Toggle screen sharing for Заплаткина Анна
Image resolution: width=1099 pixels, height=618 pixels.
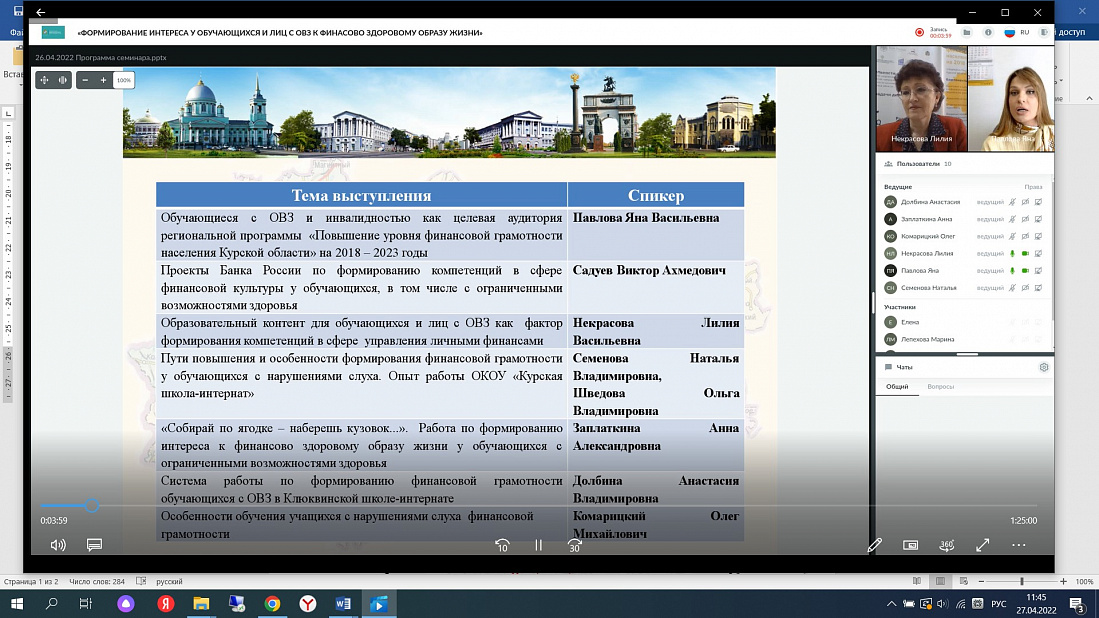[x=1039, y=219]
